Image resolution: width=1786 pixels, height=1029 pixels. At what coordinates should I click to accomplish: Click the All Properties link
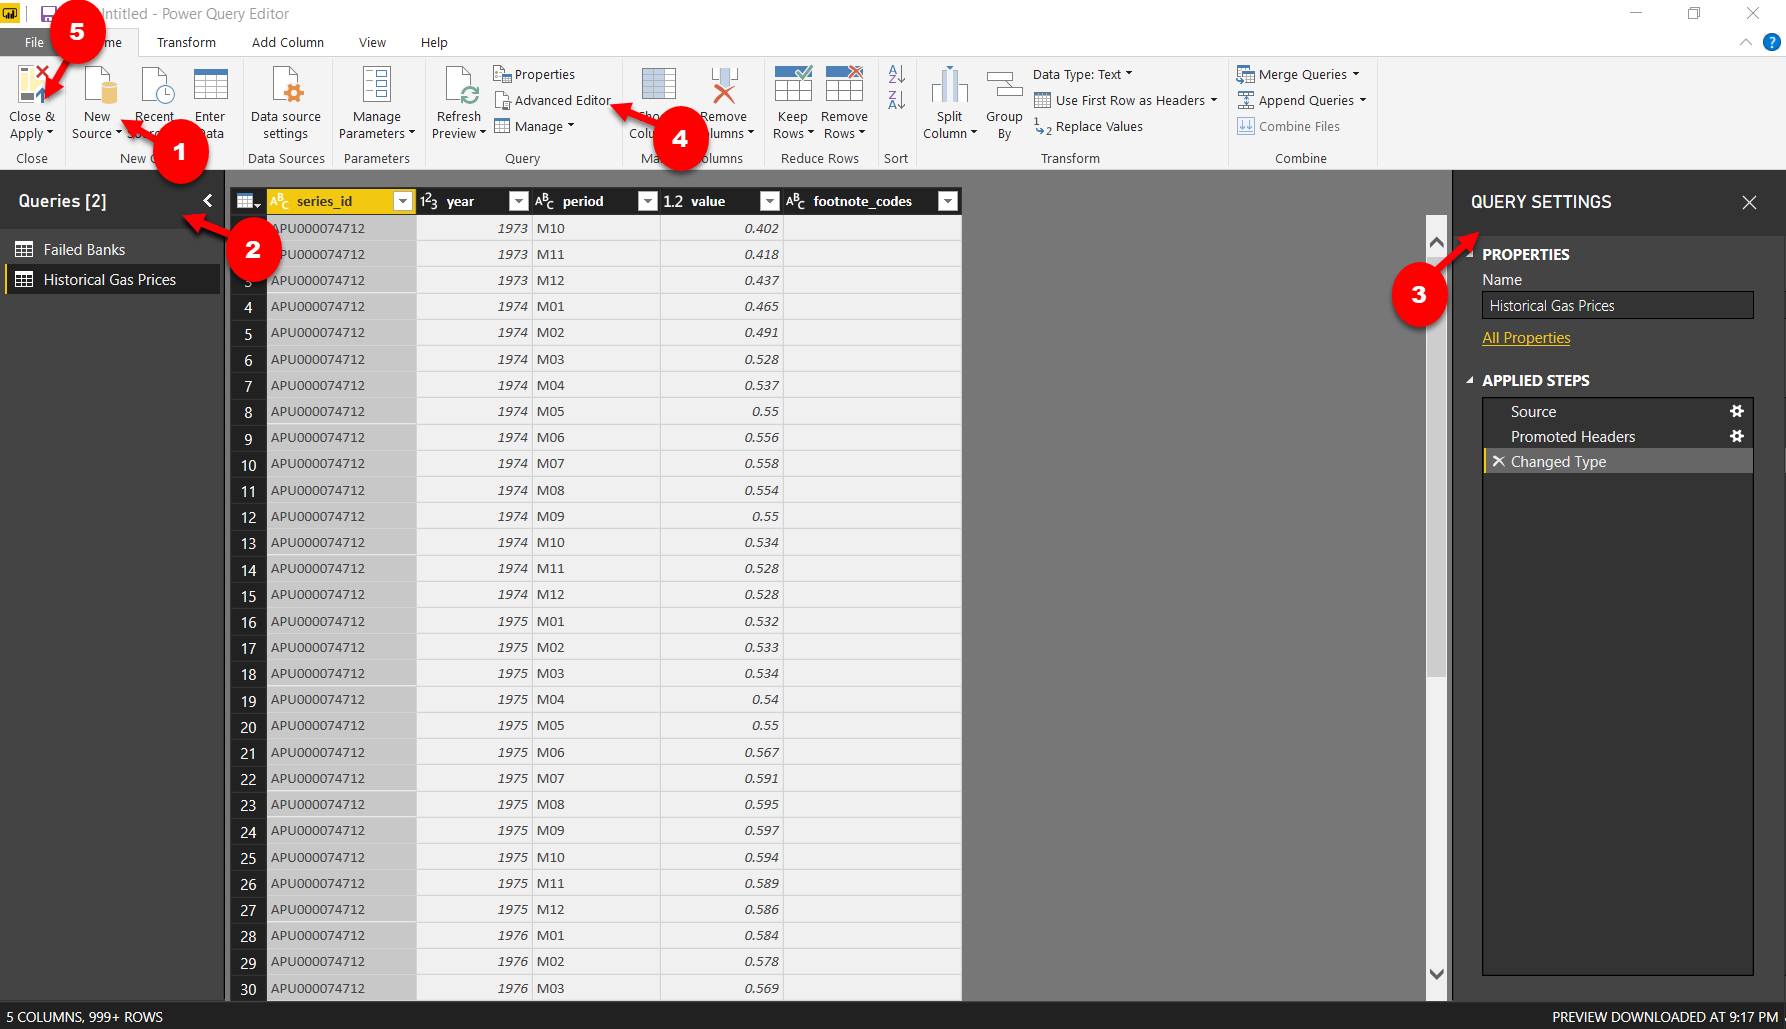1526,337
